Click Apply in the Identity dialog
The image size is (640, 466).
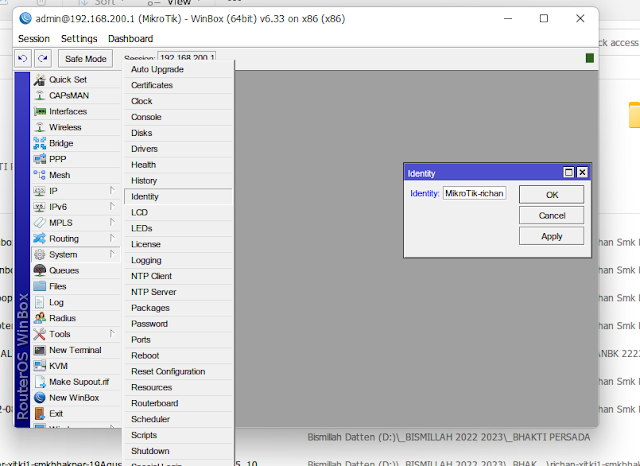pos(551,236)
